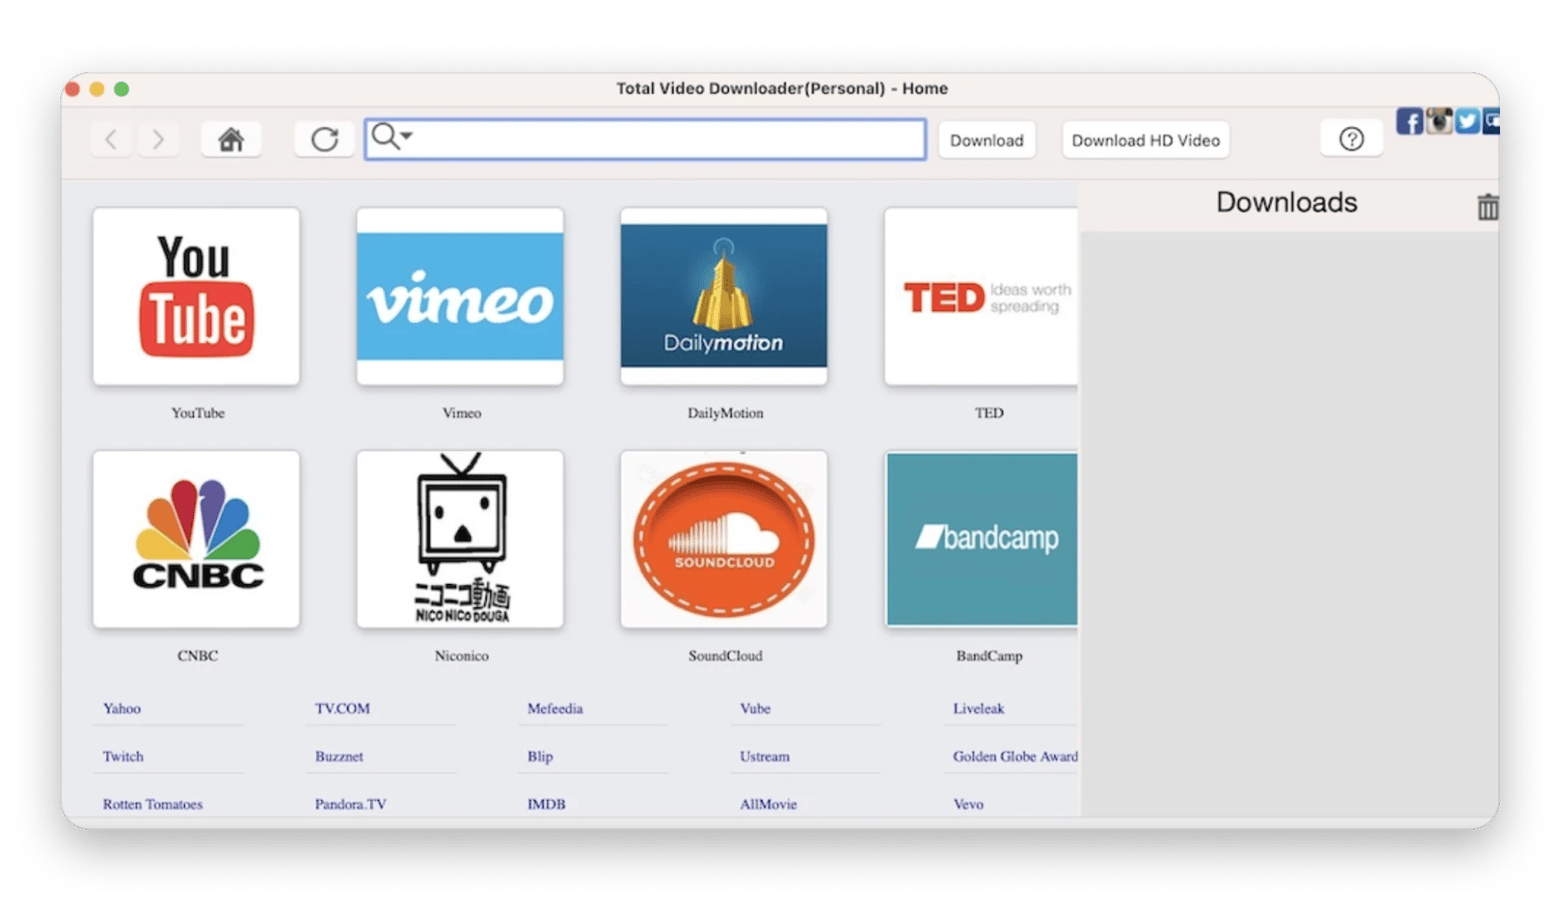Open the Vimeo tile

pyautogui.click(x=460, y=296)
